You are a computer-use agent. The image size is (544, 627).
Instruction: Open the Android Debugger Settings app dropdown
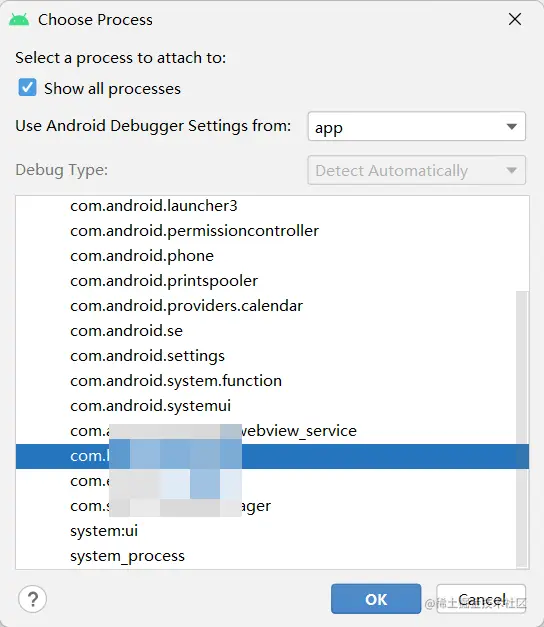pyautogui.click(x=416, y=126)
